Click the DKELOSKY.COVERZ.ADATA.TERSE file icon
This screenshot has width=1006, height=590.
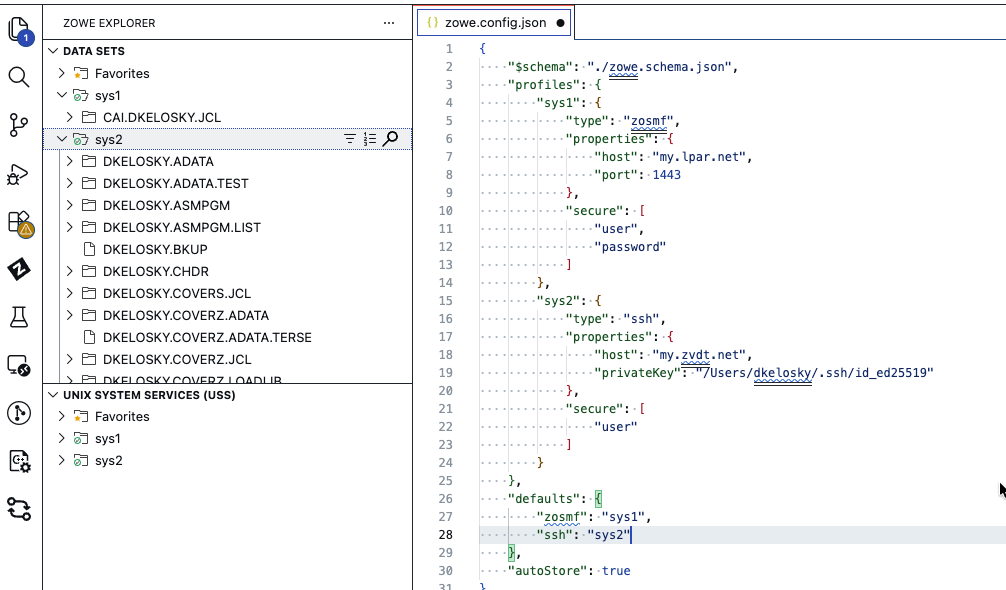tap(90, 337)
